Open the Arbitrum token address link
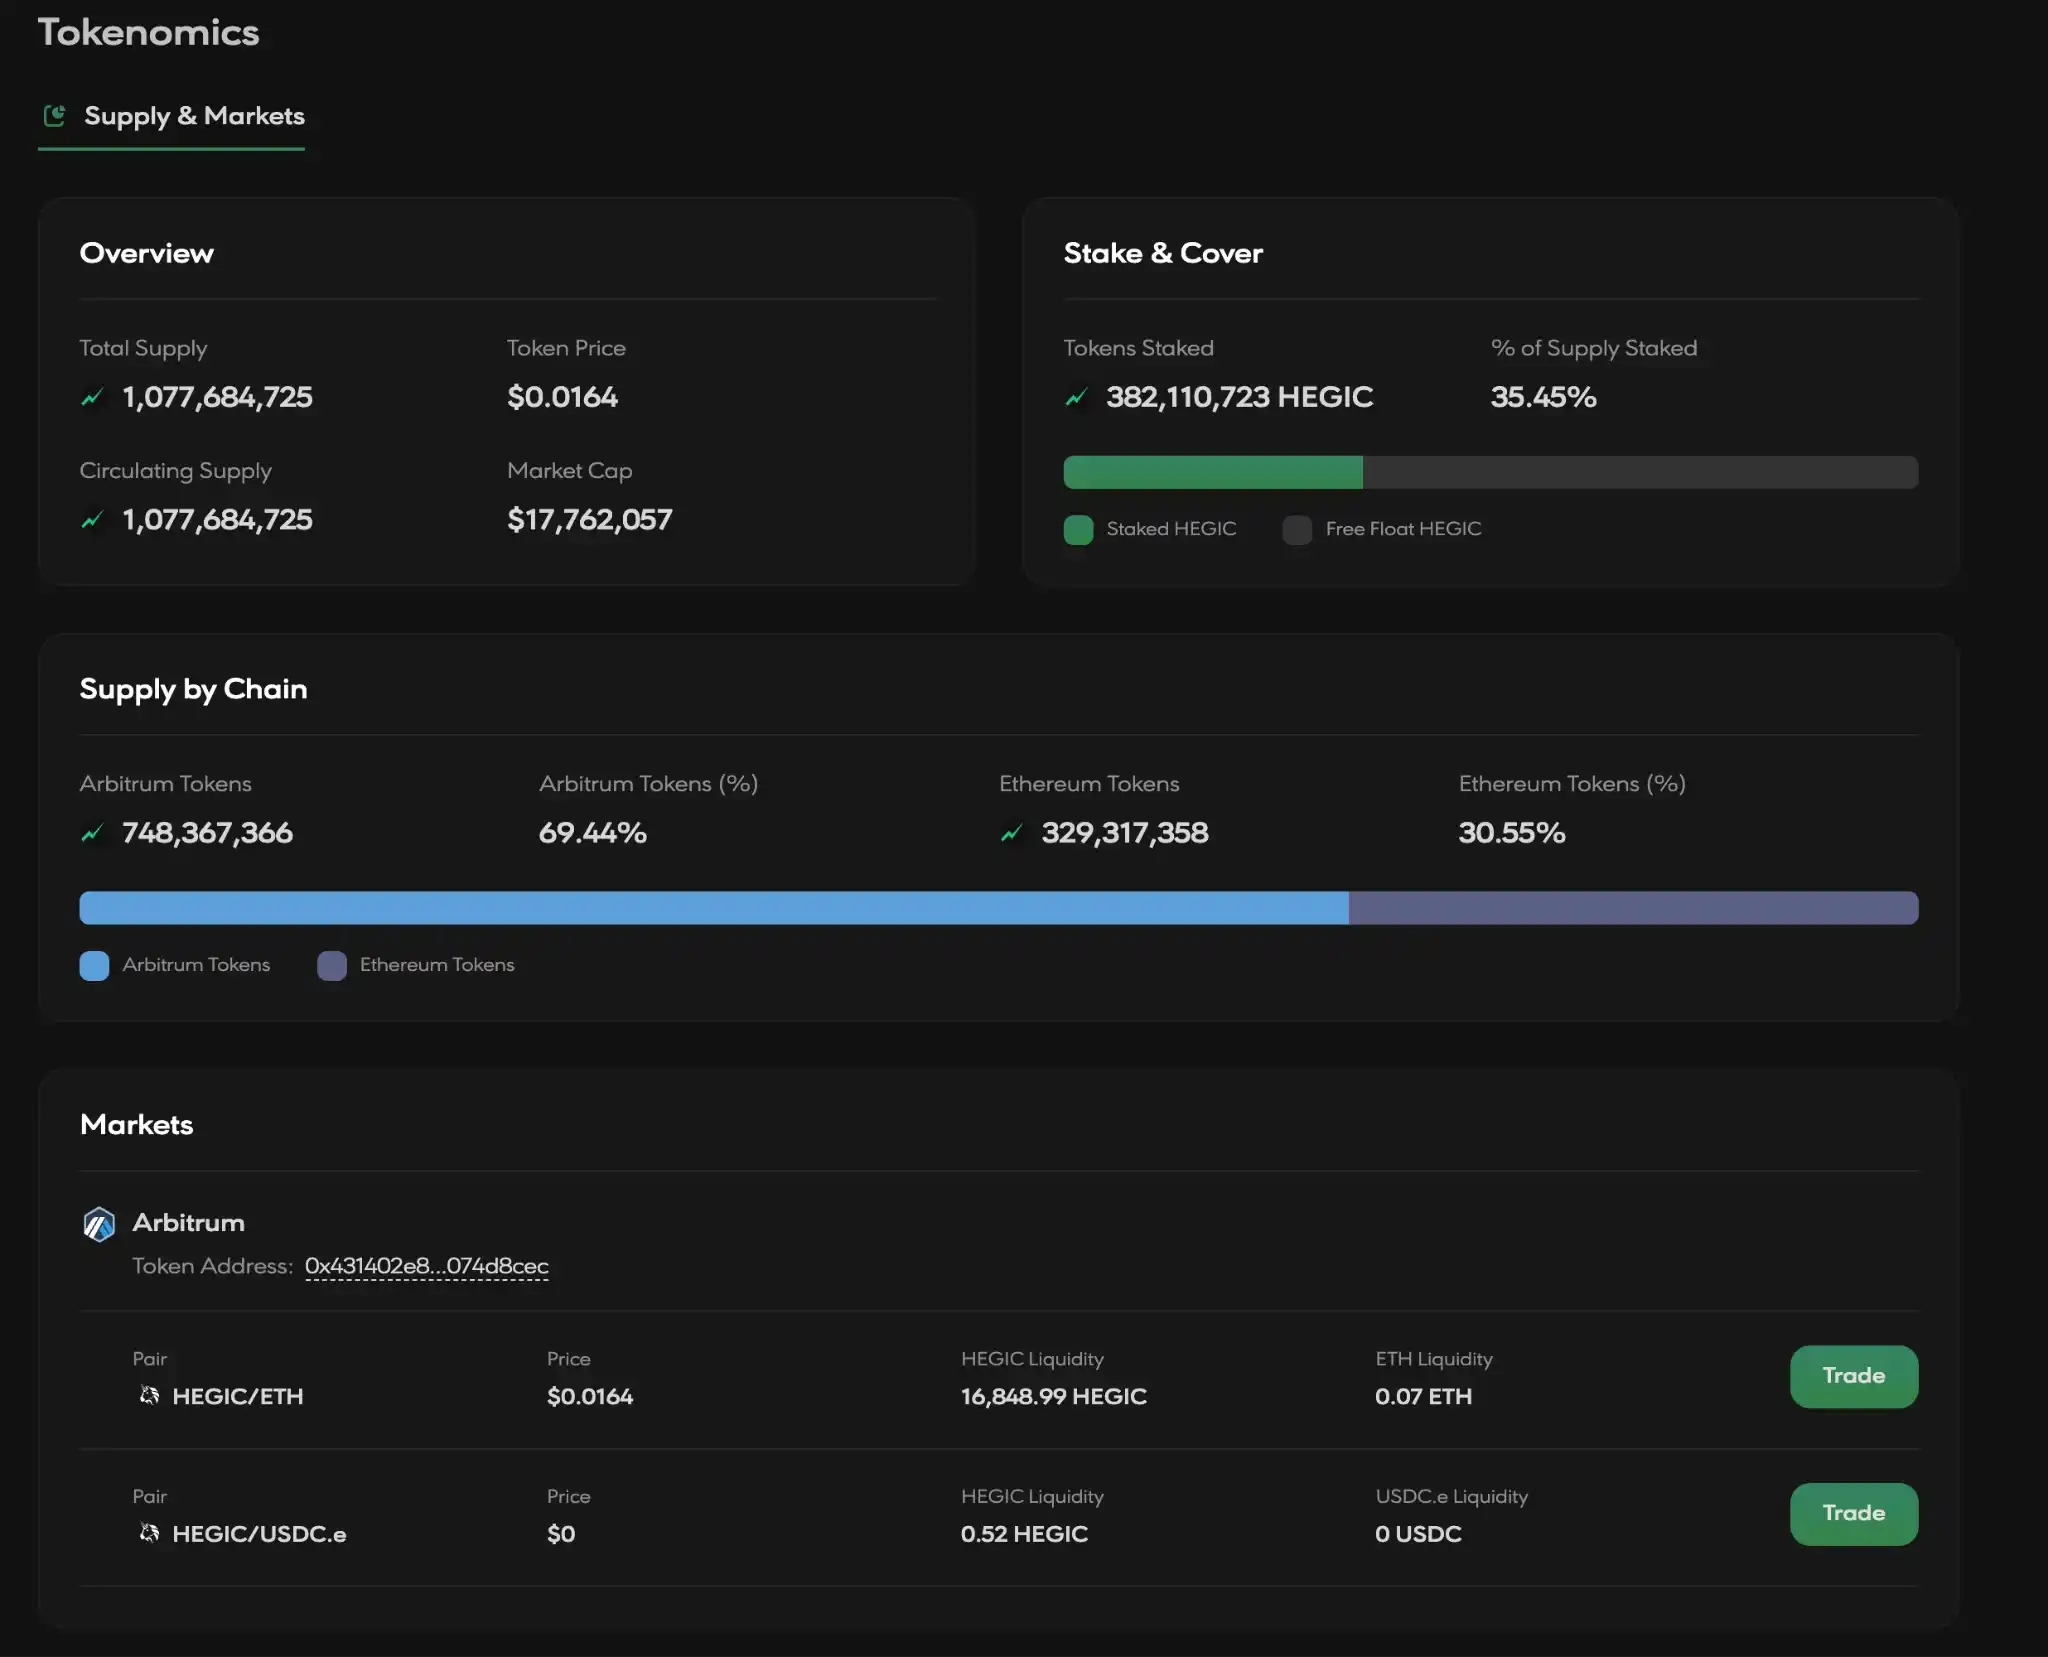 427,1266
